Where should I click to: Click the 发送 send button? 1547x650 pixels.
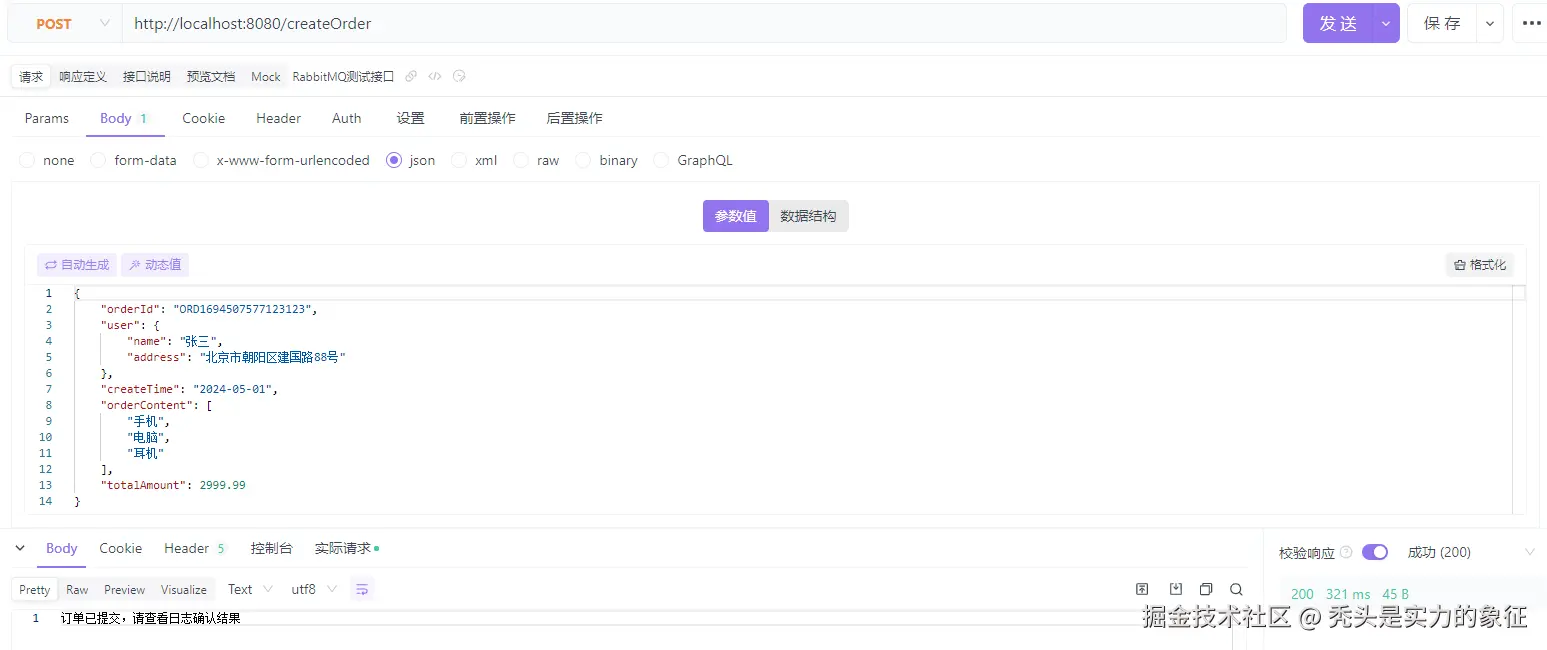[x=1340, y=22]
